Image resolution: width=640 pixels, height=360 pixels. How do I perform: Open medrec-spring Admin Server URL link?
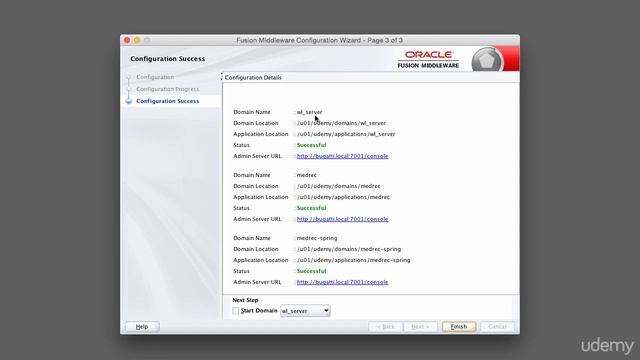pyautogui.click(x=342, y=282)
